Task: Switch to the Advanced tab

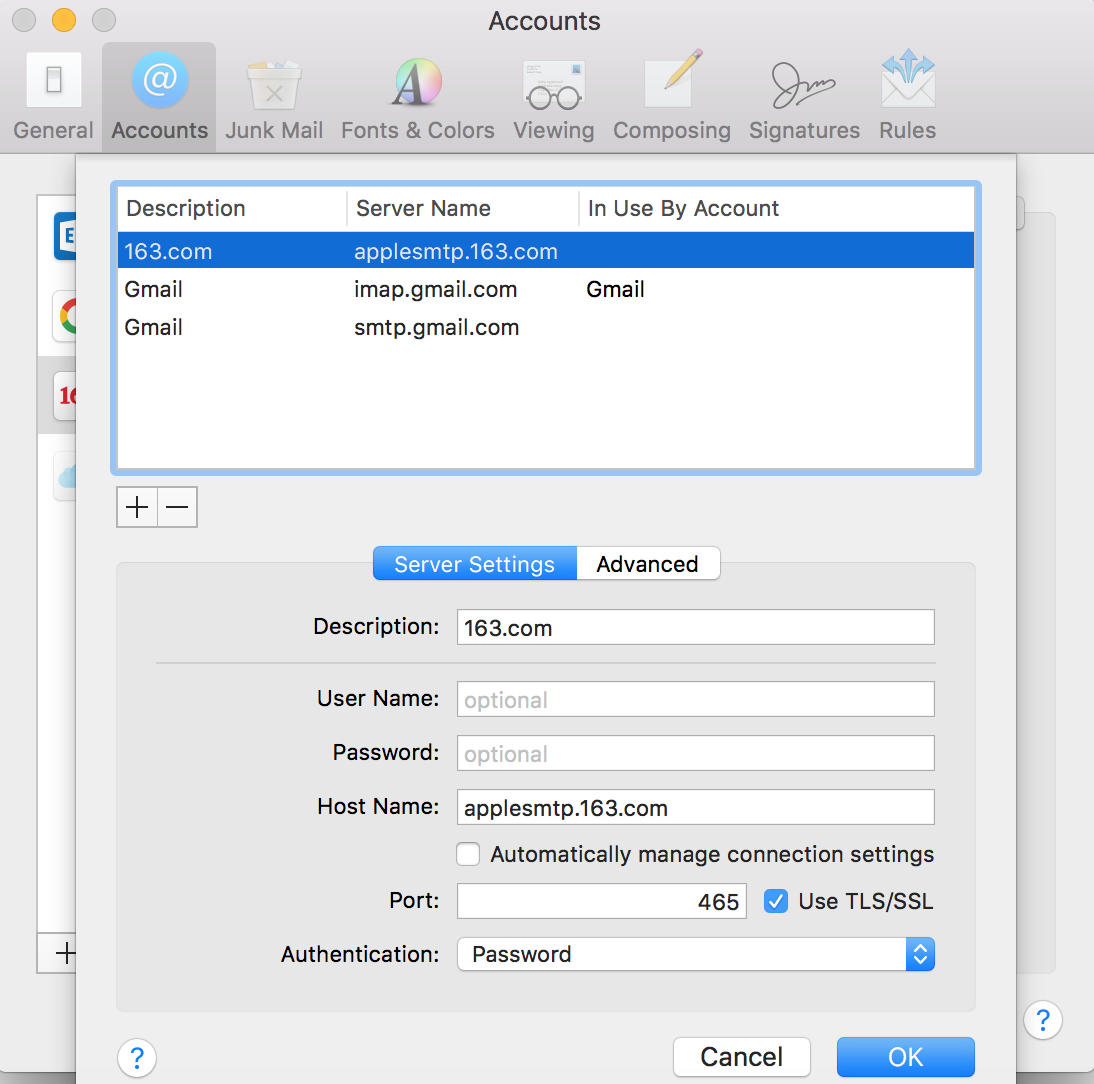Action: (648, 563)
